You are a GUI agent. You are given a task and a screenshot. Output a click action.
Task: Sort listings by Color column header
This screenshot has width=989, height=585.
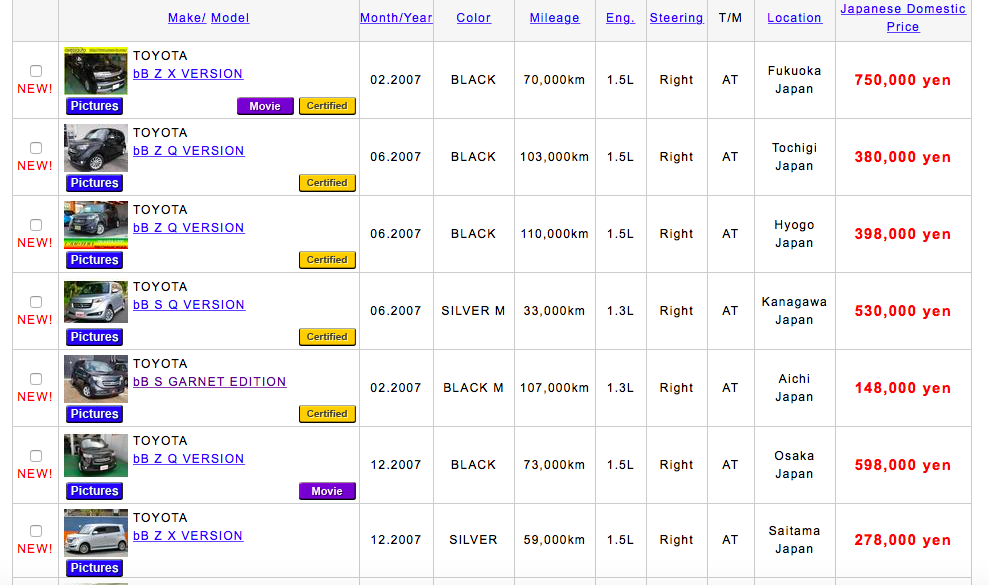(473, 18)
